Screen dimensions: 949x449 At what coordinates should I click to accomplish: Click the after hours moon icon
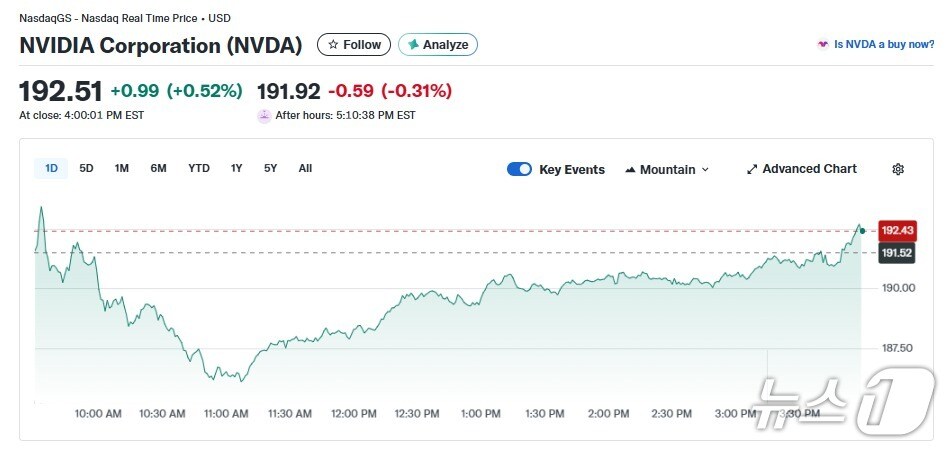pyautogui.click(x=264, y=115)
